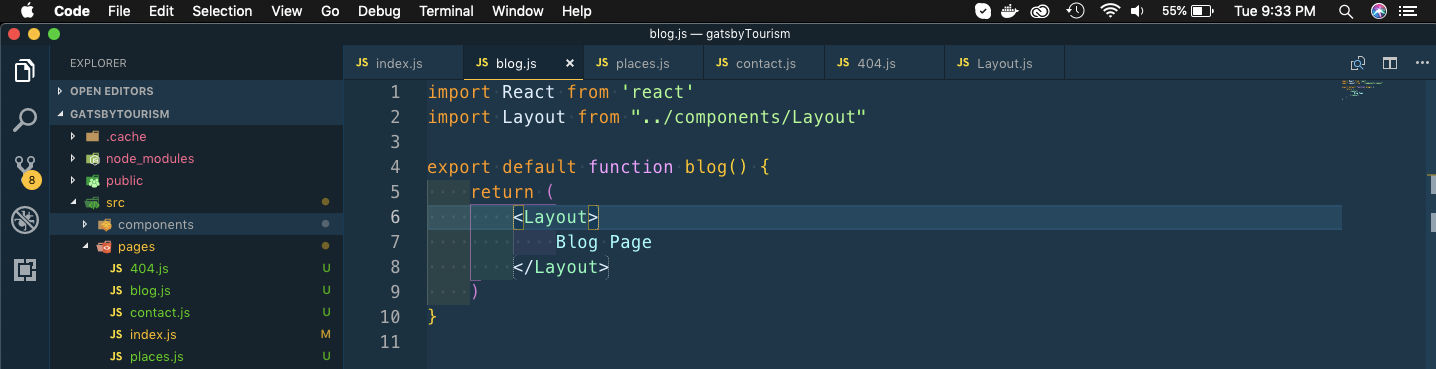Click the node_modules folder icon
The width and height of the screenshot is (1436, 369).
pyautogui.click(x=93, y=158)
